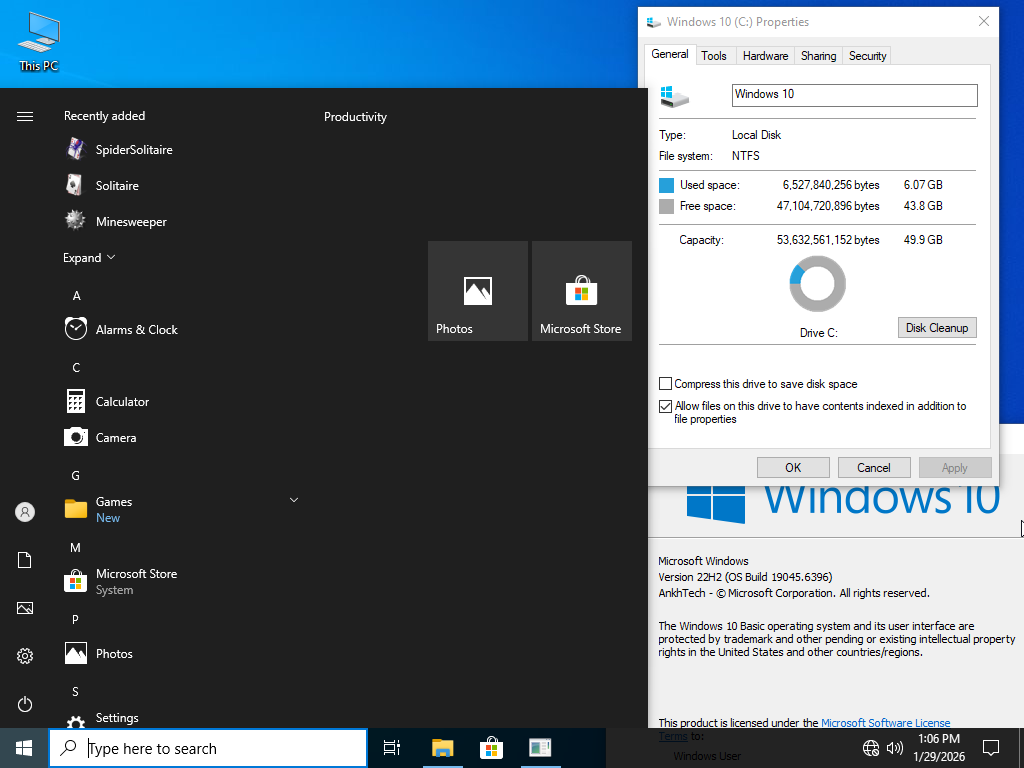Image resolution: width=1024 pixels, height=768 pixels.
Task: Toggle the power button in Start menu
Action: 24,704
